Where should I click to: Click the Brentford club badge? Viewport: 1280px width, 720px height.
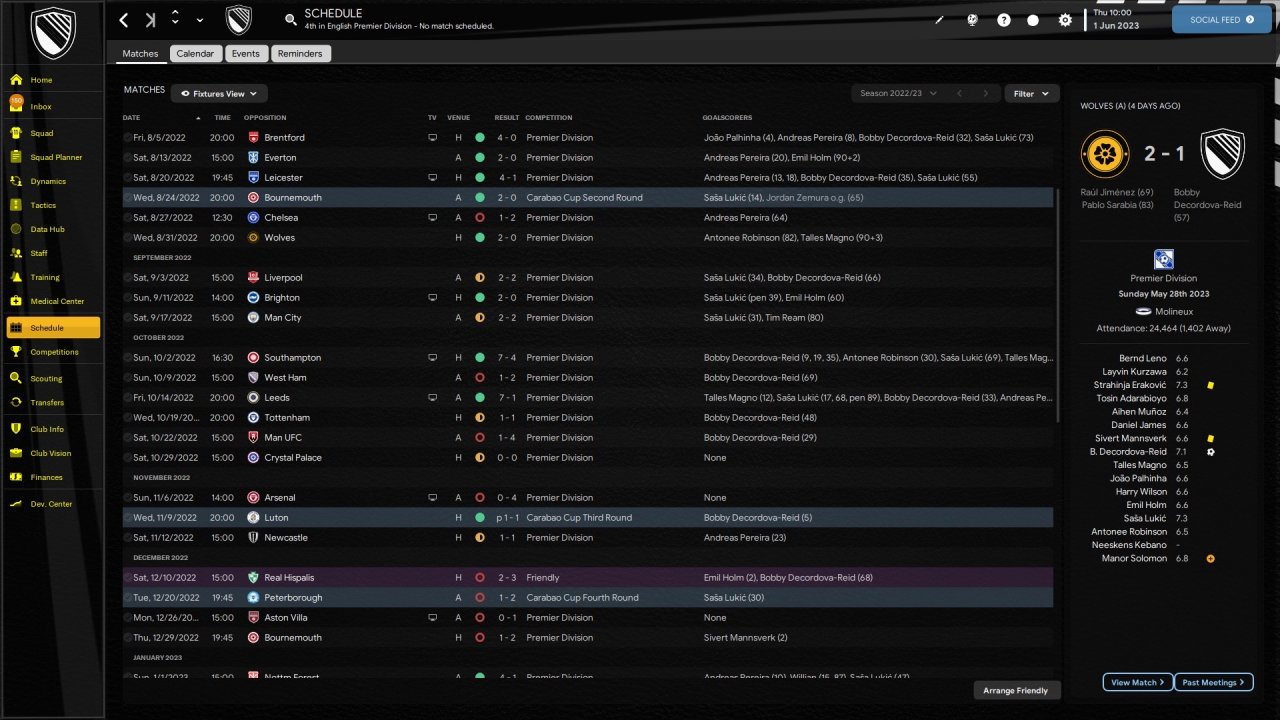pyautogui.click(x=253, y=138)
